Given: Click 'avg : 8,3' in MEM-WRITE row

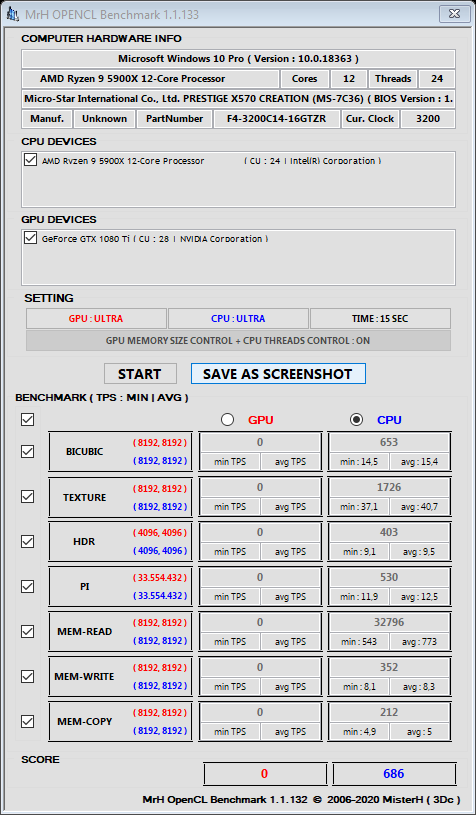Looking at the screenshot, I should coord(419,687).
